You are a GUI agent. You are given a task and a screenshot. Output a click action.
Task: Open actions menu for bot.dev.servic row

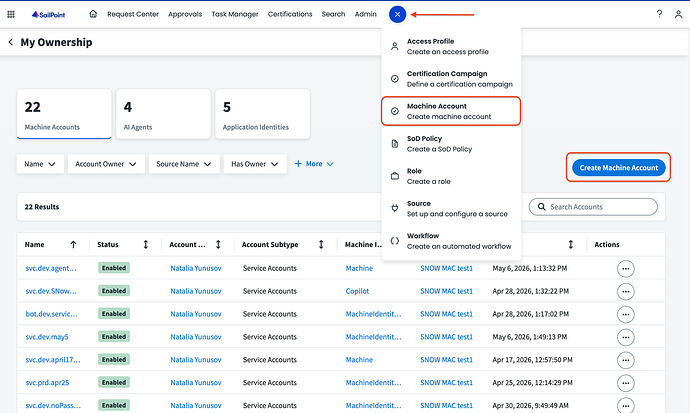(625, 314)
